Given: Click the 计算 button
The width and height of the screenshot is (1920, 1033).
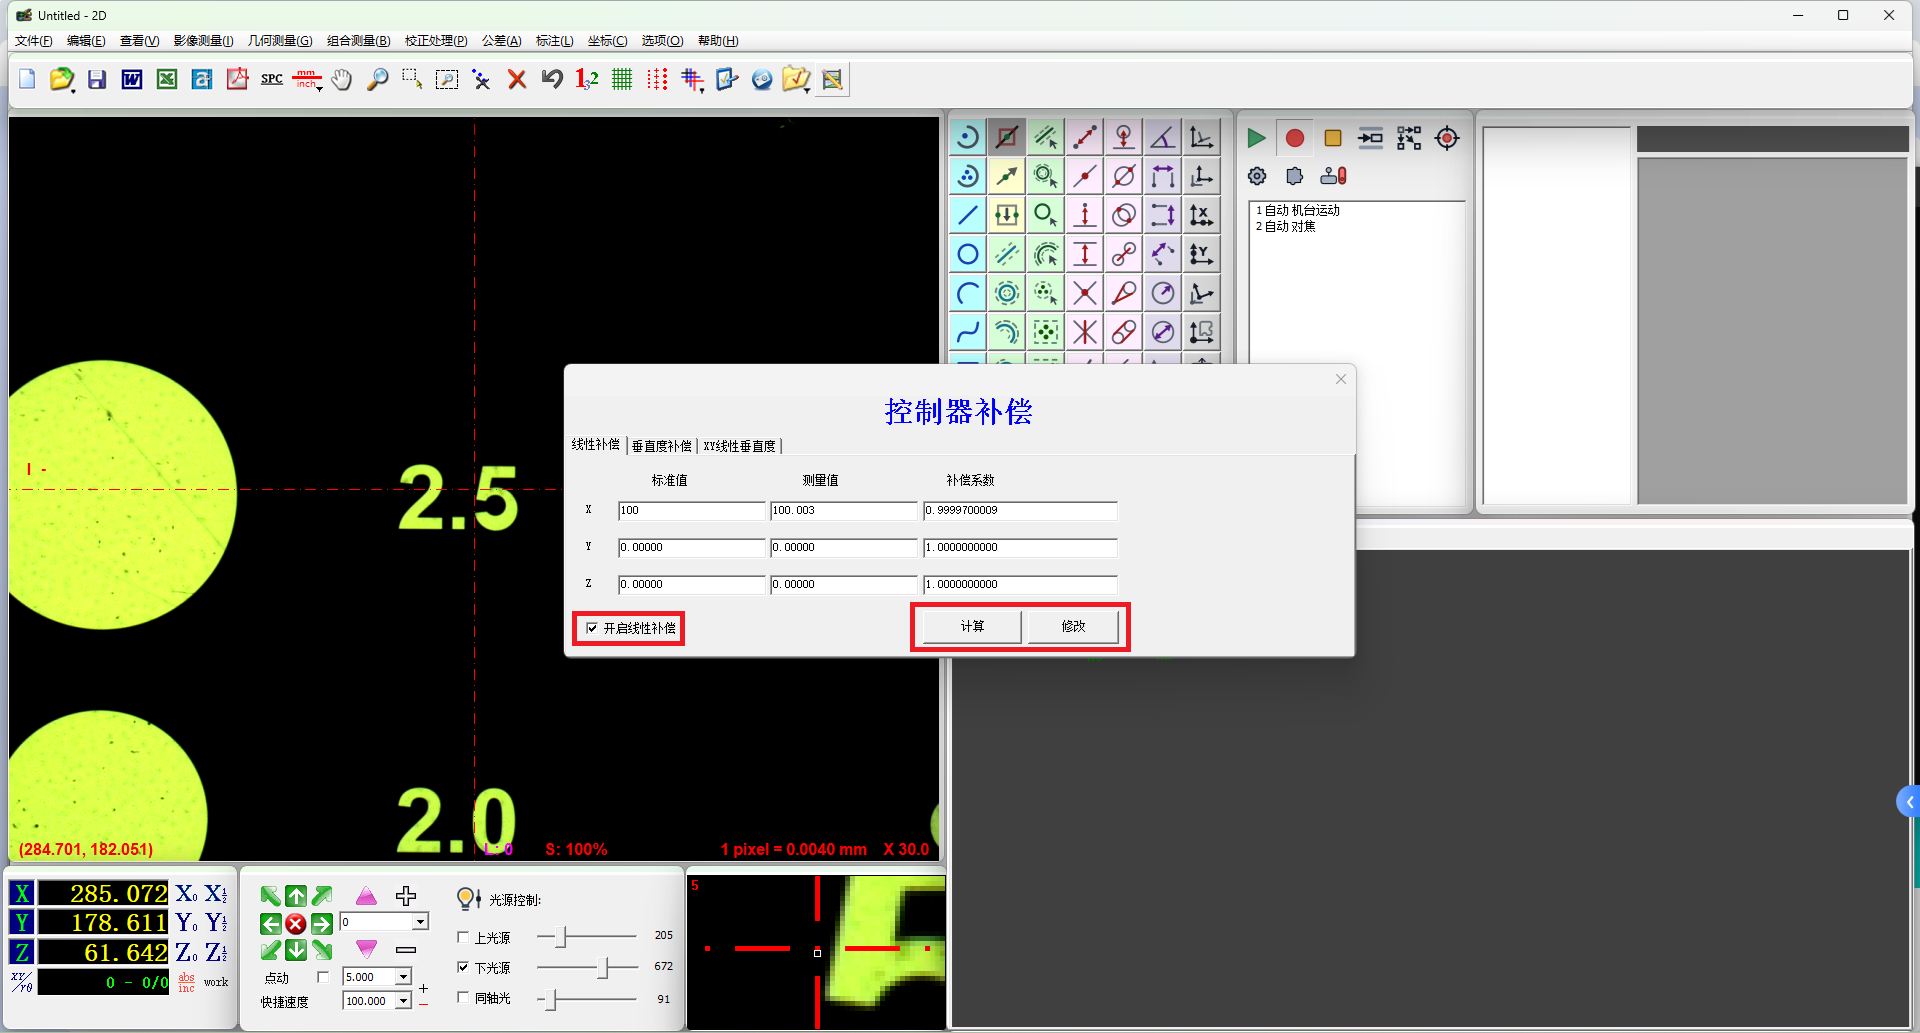Looking at the screenshot, I should pos(972,626).
